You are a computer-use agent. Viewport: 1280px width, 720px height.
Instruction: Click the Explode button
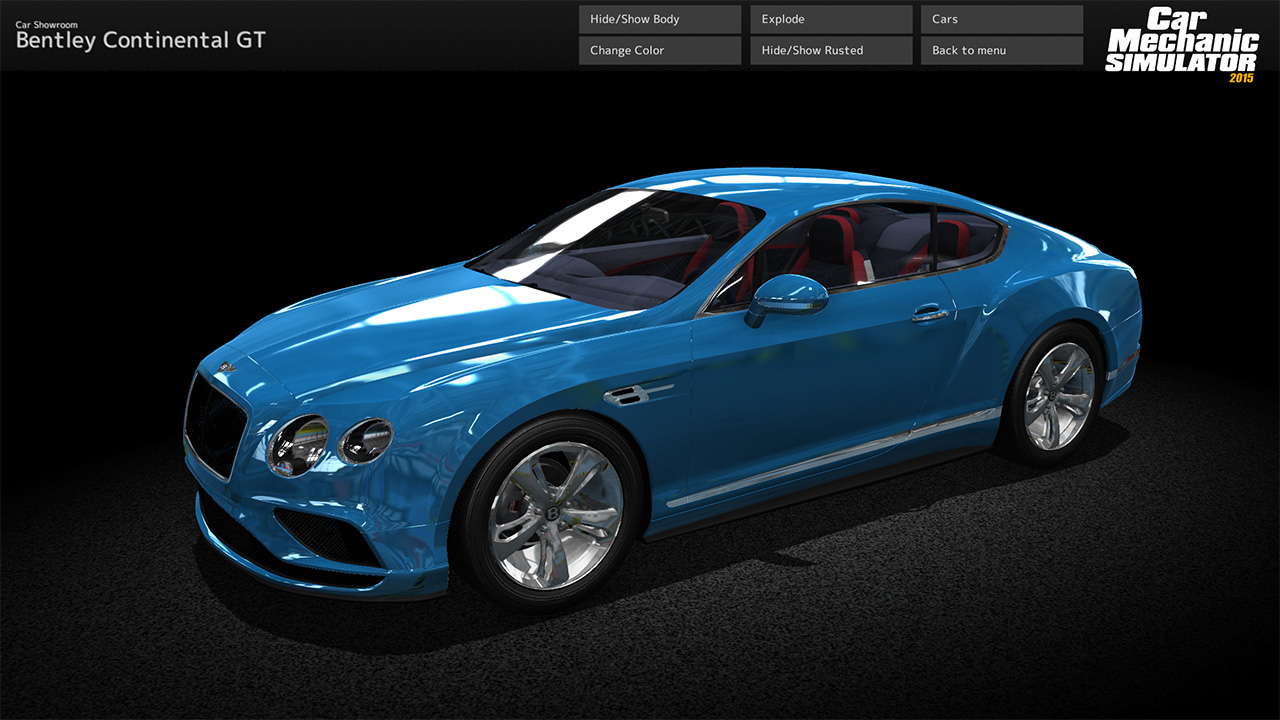pyautogui.click(x=831, y=19)
